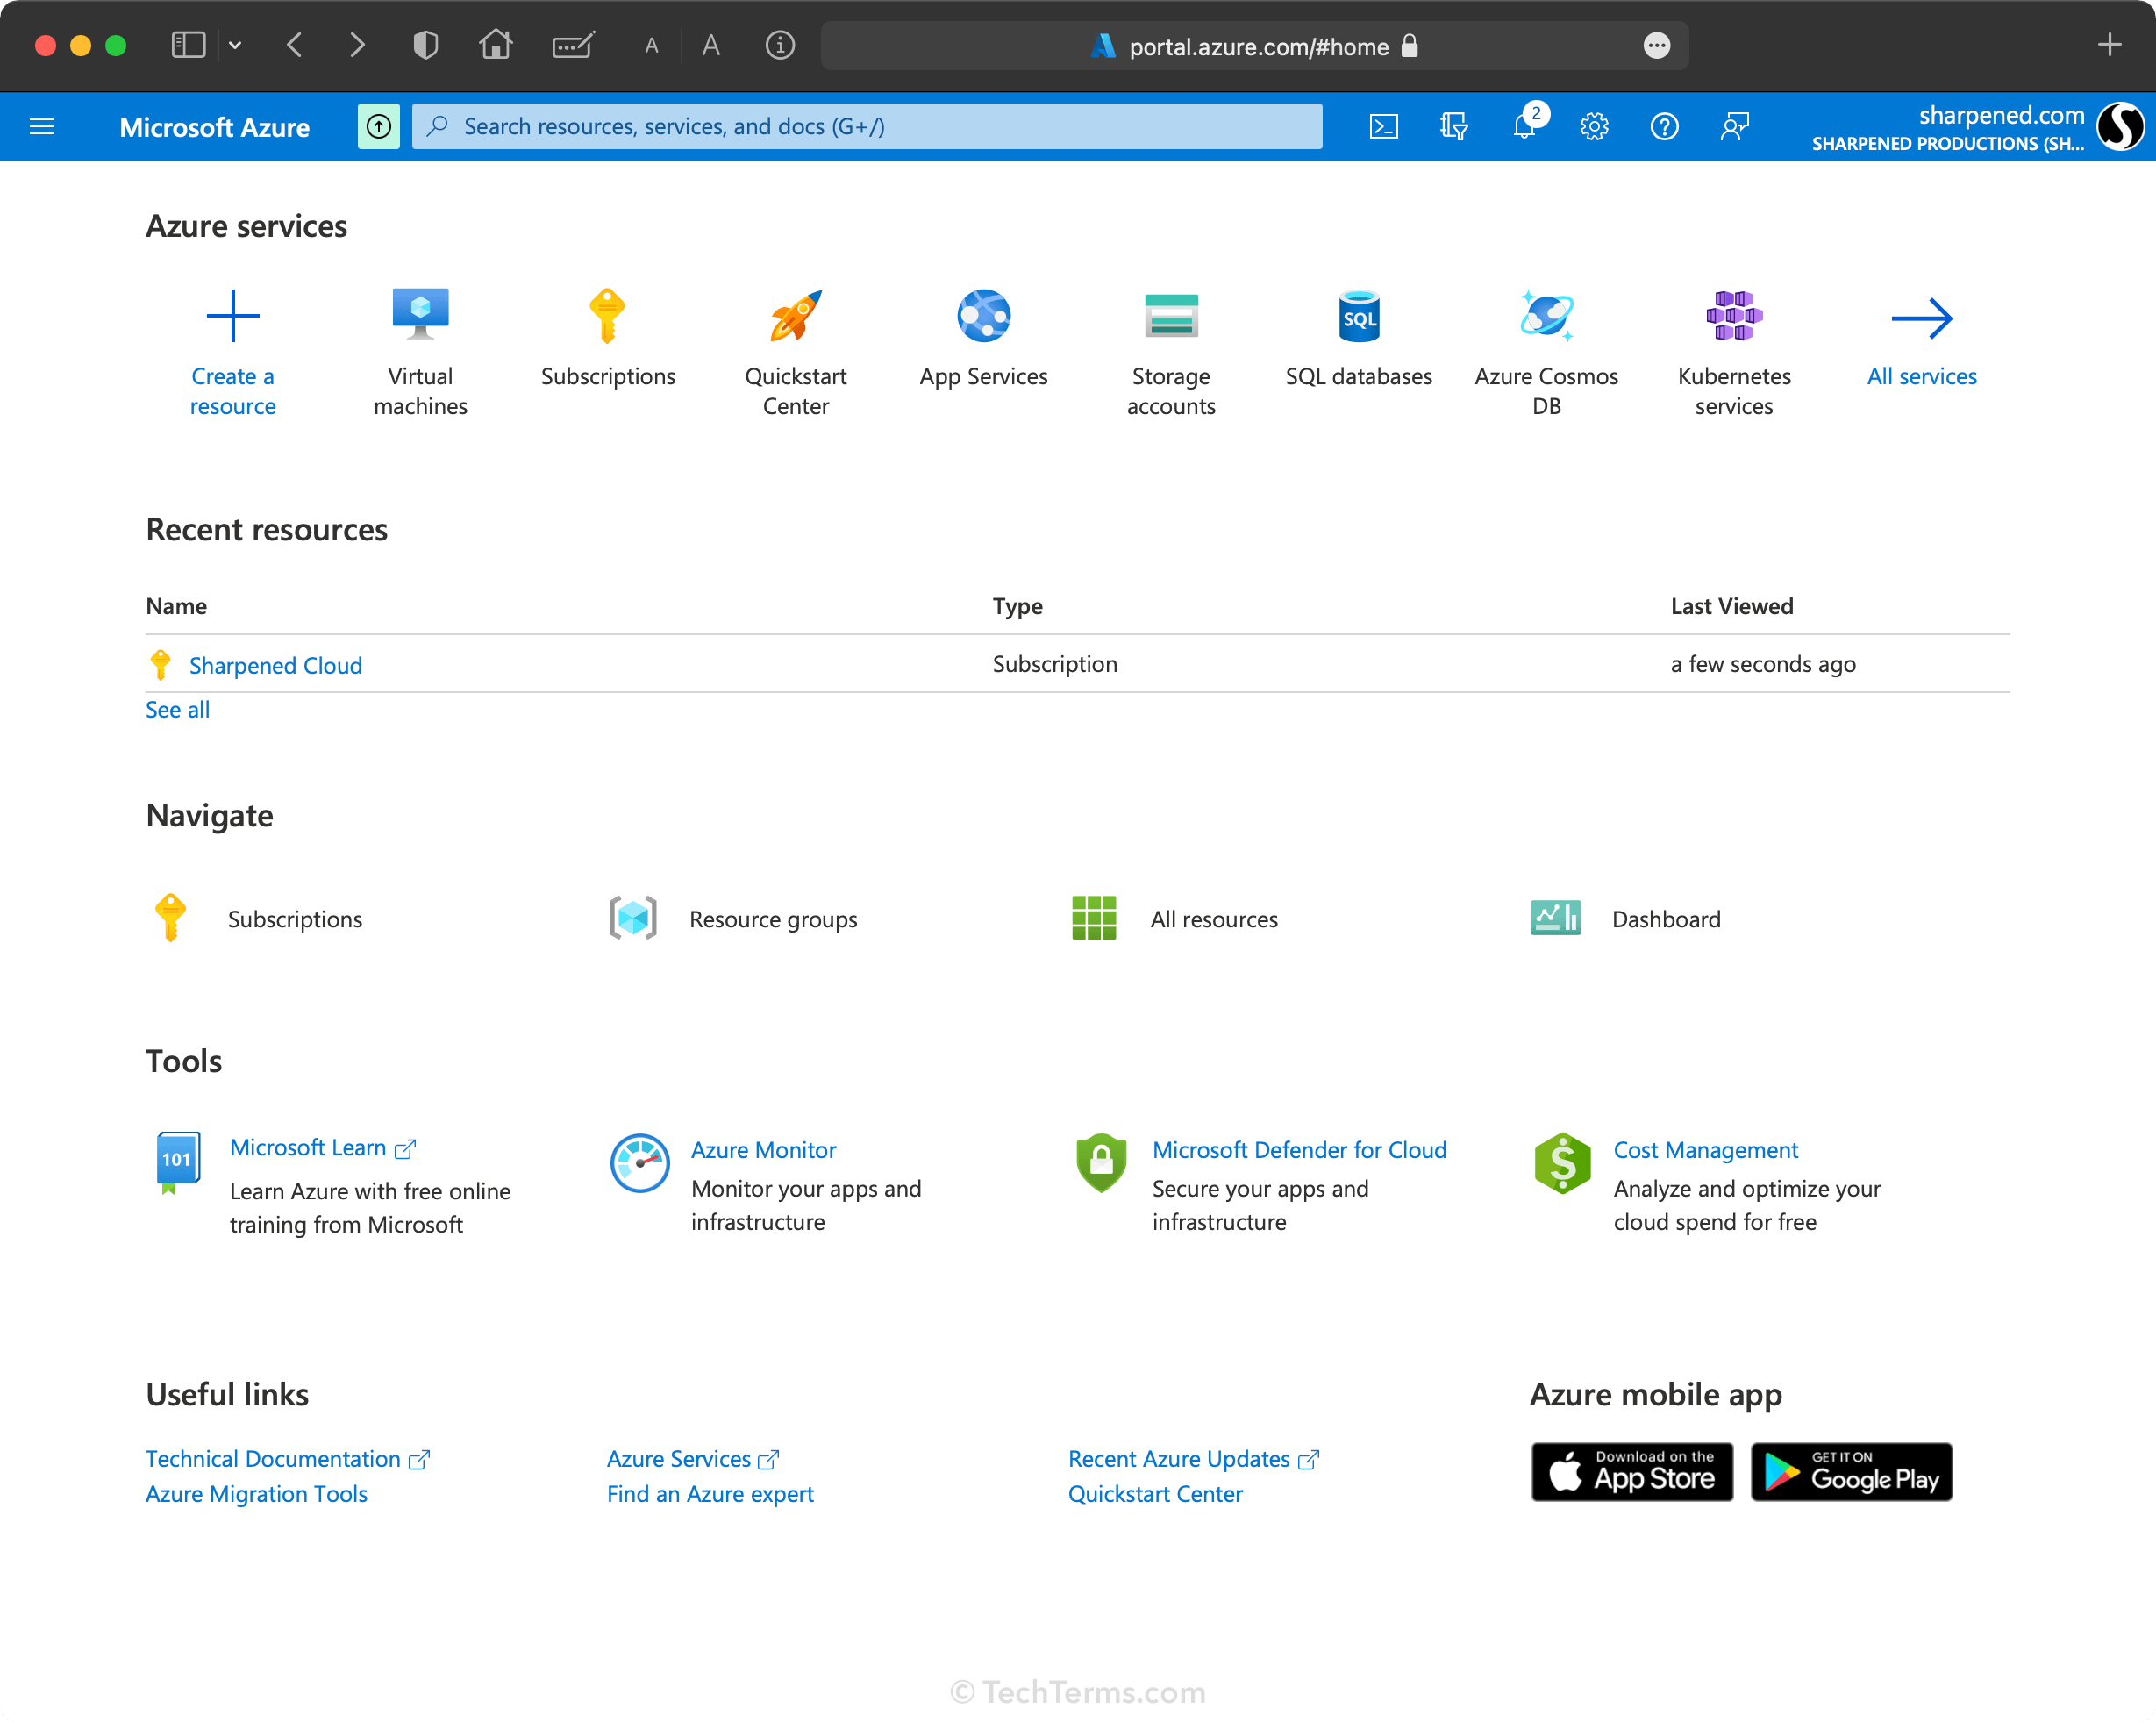Click the sharpened.com account avatar
Image resolution: width=2156 pixels, height=1723 pixels.
pos(2120,127)
